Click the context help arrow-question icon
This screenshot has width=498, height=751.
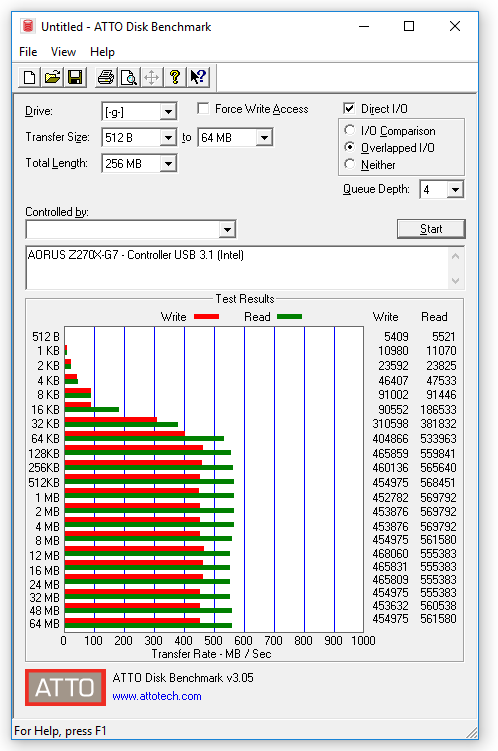pyautogui.click(x=198, y=77)
